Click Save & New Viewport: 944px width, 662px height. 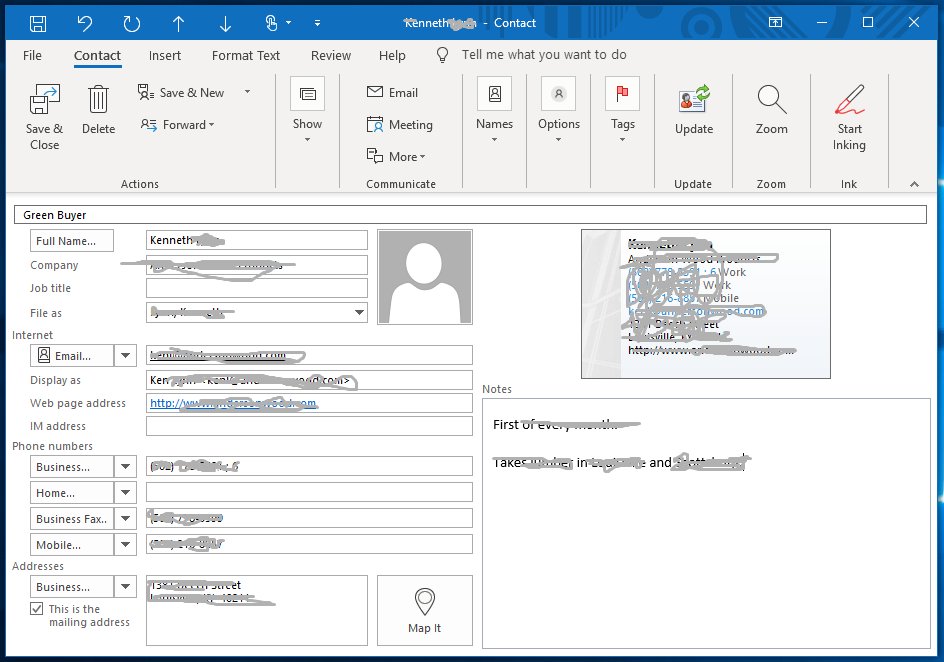(x=181, y=93)
